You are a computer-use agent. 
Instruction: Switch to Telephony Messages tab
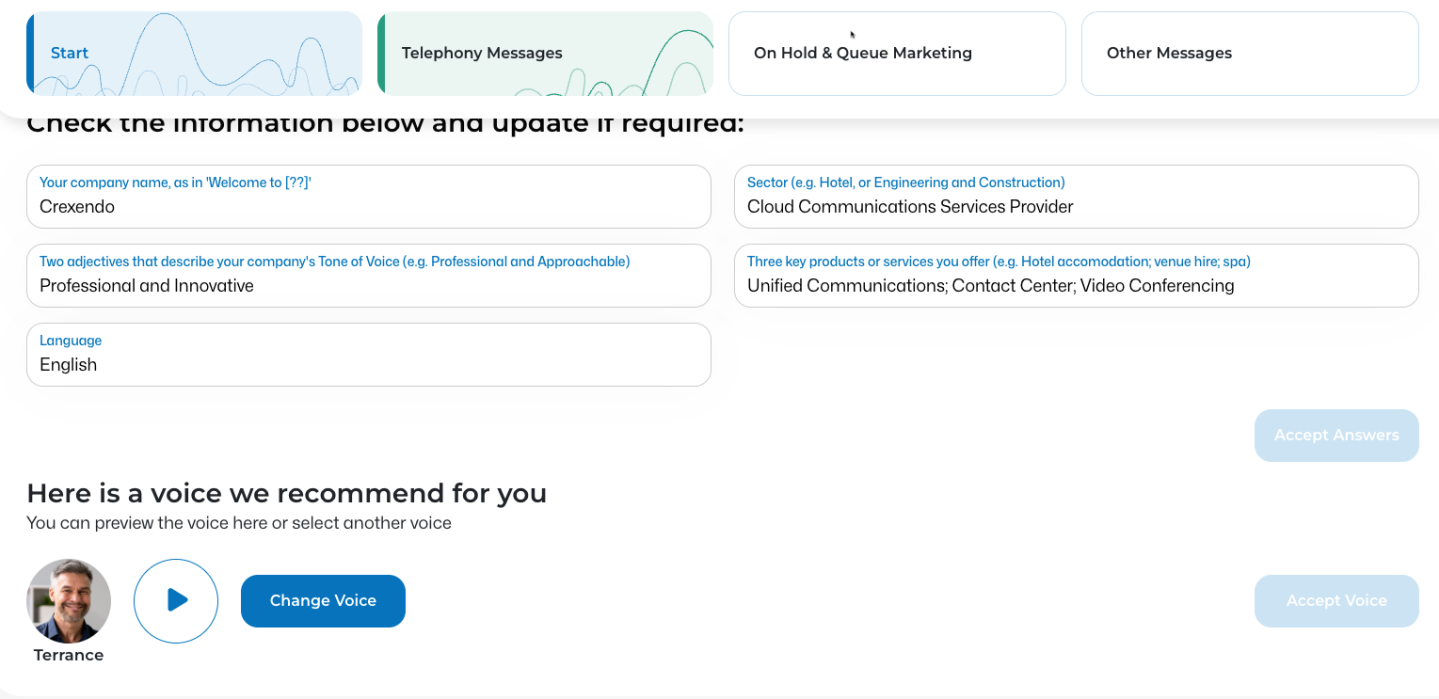[545, 53]
